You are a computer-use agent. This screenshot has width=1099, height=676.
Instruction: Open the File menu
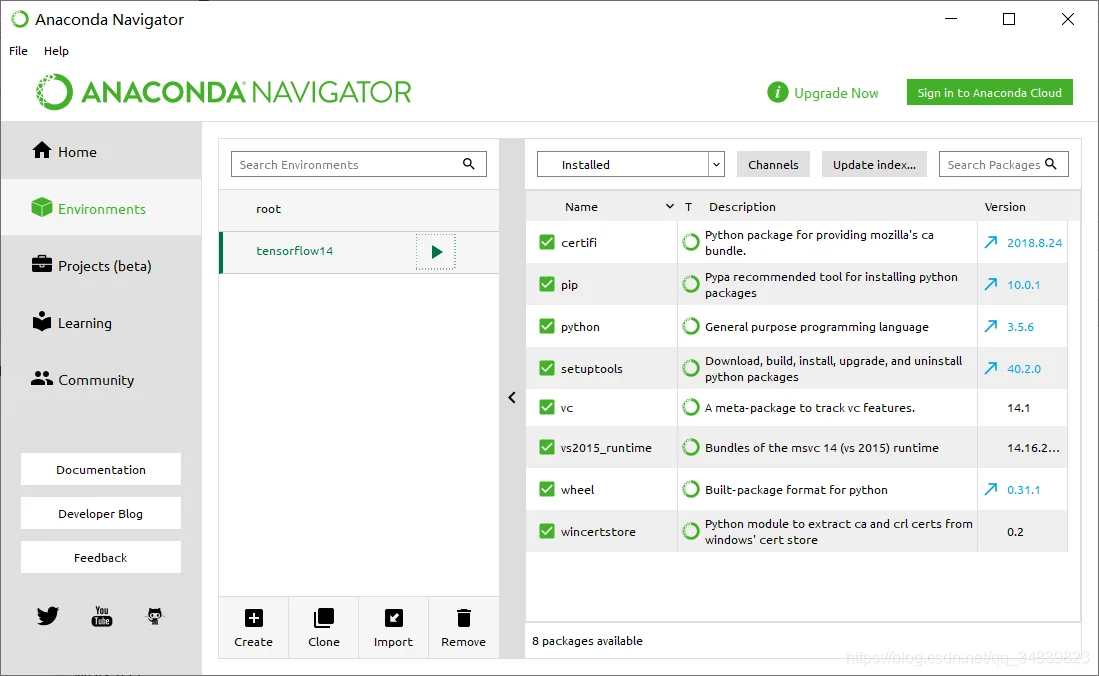point(18,50)
